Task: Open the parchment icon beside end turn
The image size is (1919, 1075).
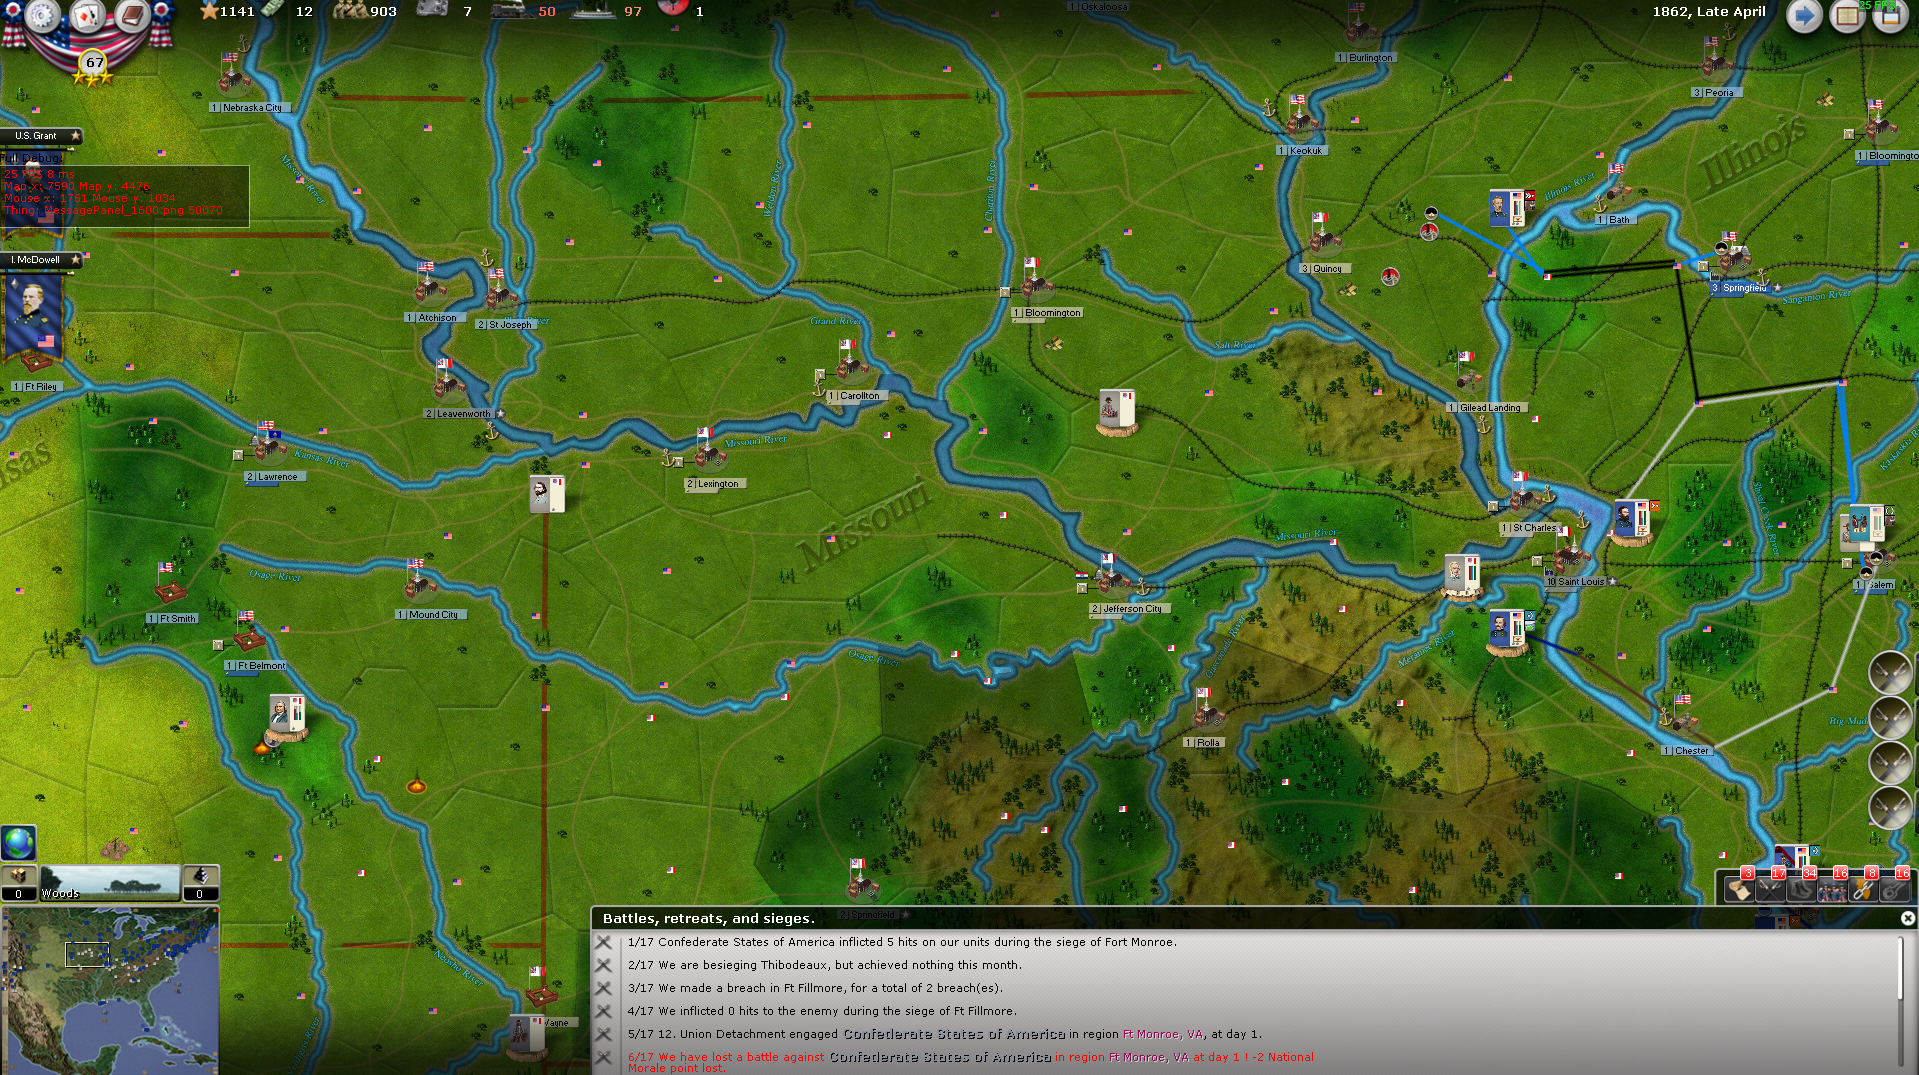Action: click(1847, 16)
